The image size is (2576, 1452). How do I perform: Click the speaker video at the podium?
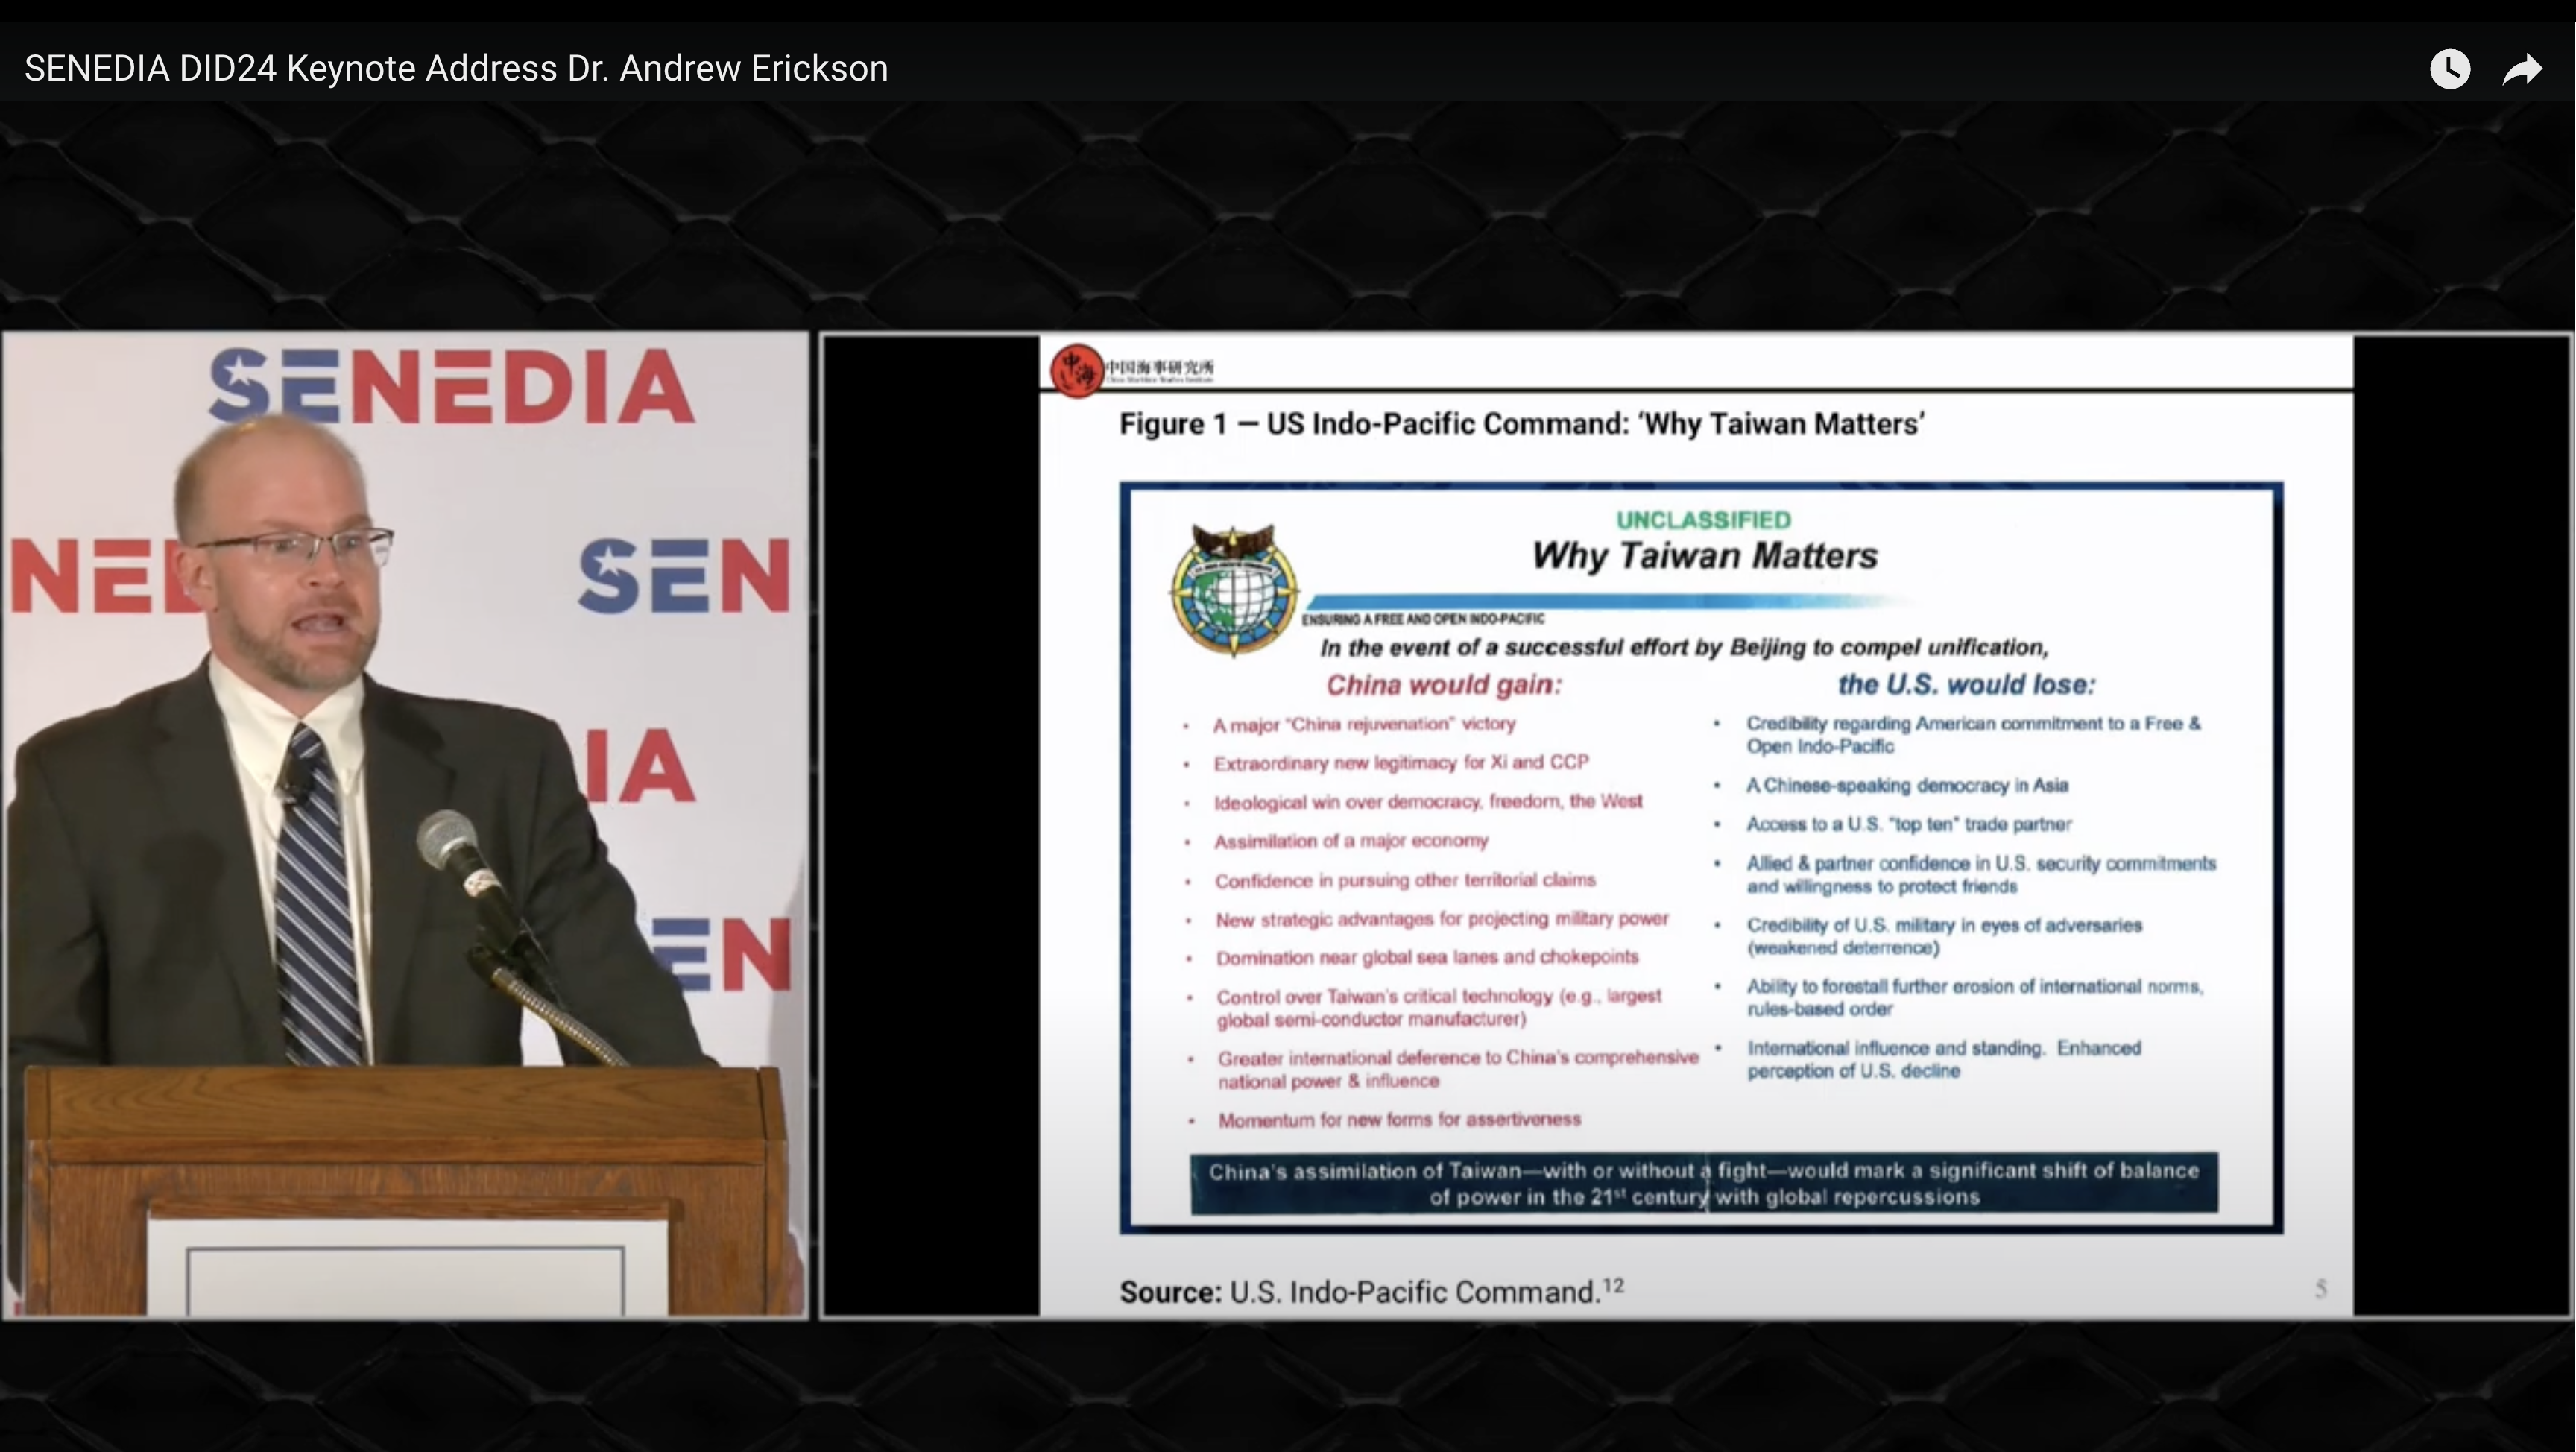405,825
